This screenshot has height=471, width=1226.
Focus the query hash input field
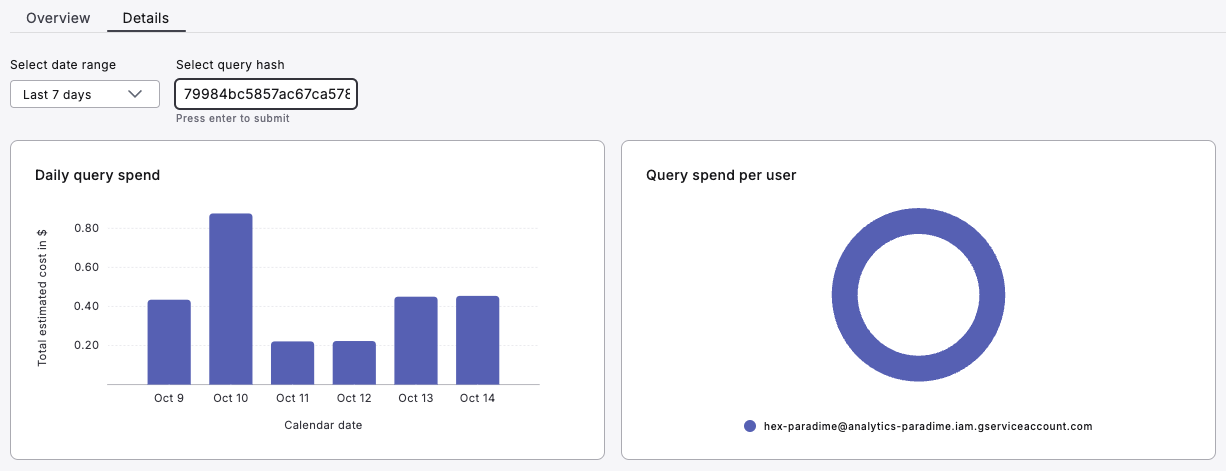coord(266,94)
